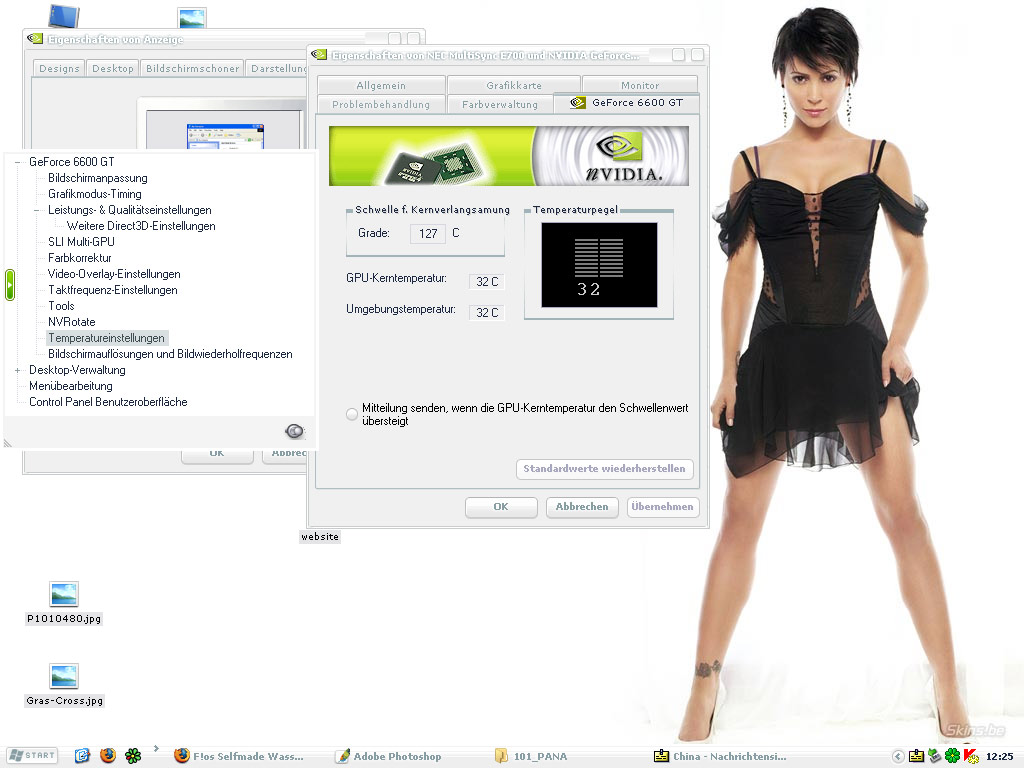Click the Übernehmen button
Screen dimensions: 1024x768
tap(662, 507)
